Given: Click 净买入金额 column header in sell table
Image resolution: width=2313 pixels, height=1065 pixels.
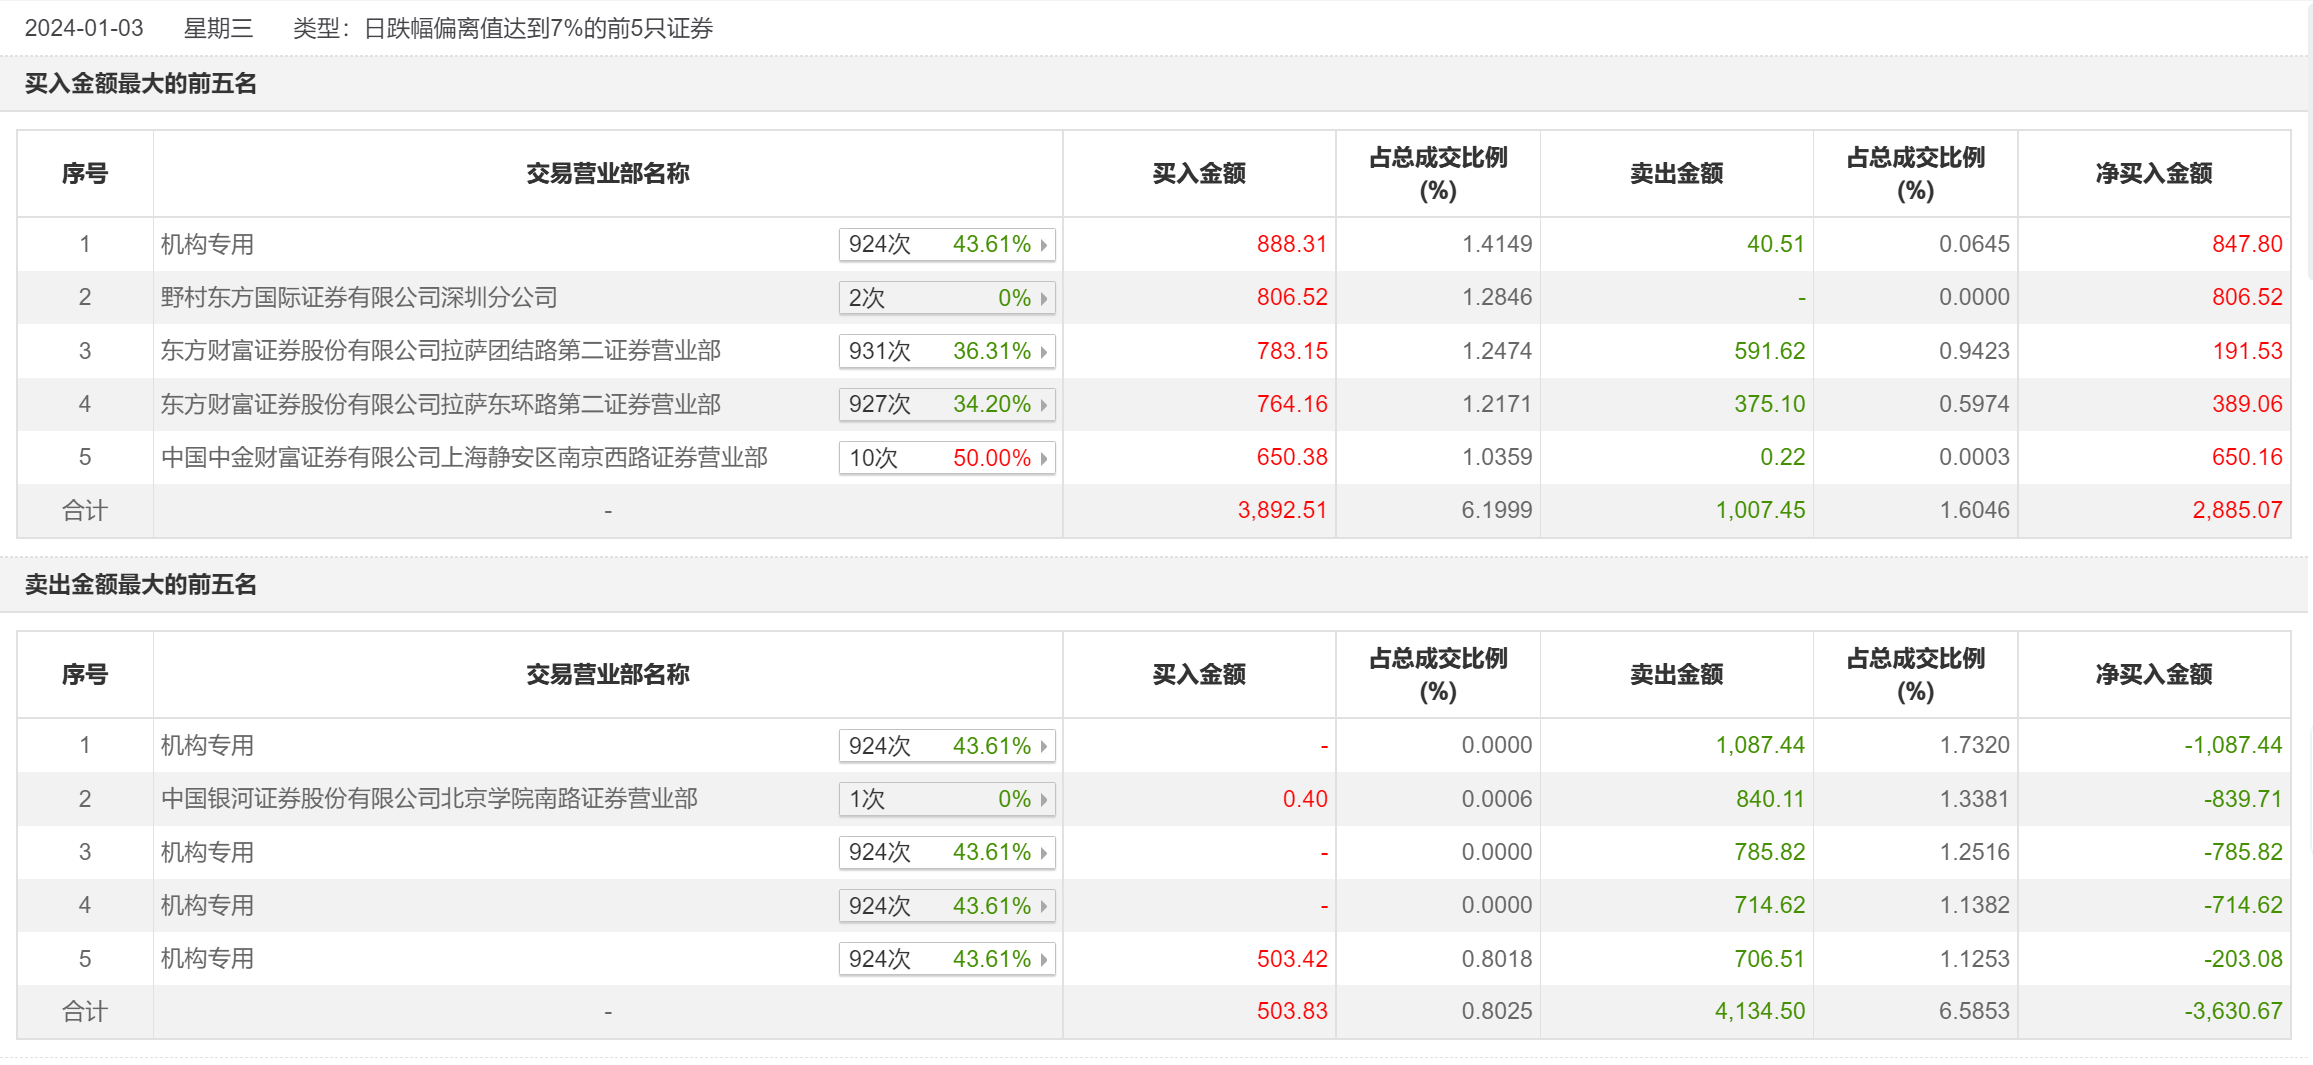Looking at the screenshot, I should coord(2153,675).
